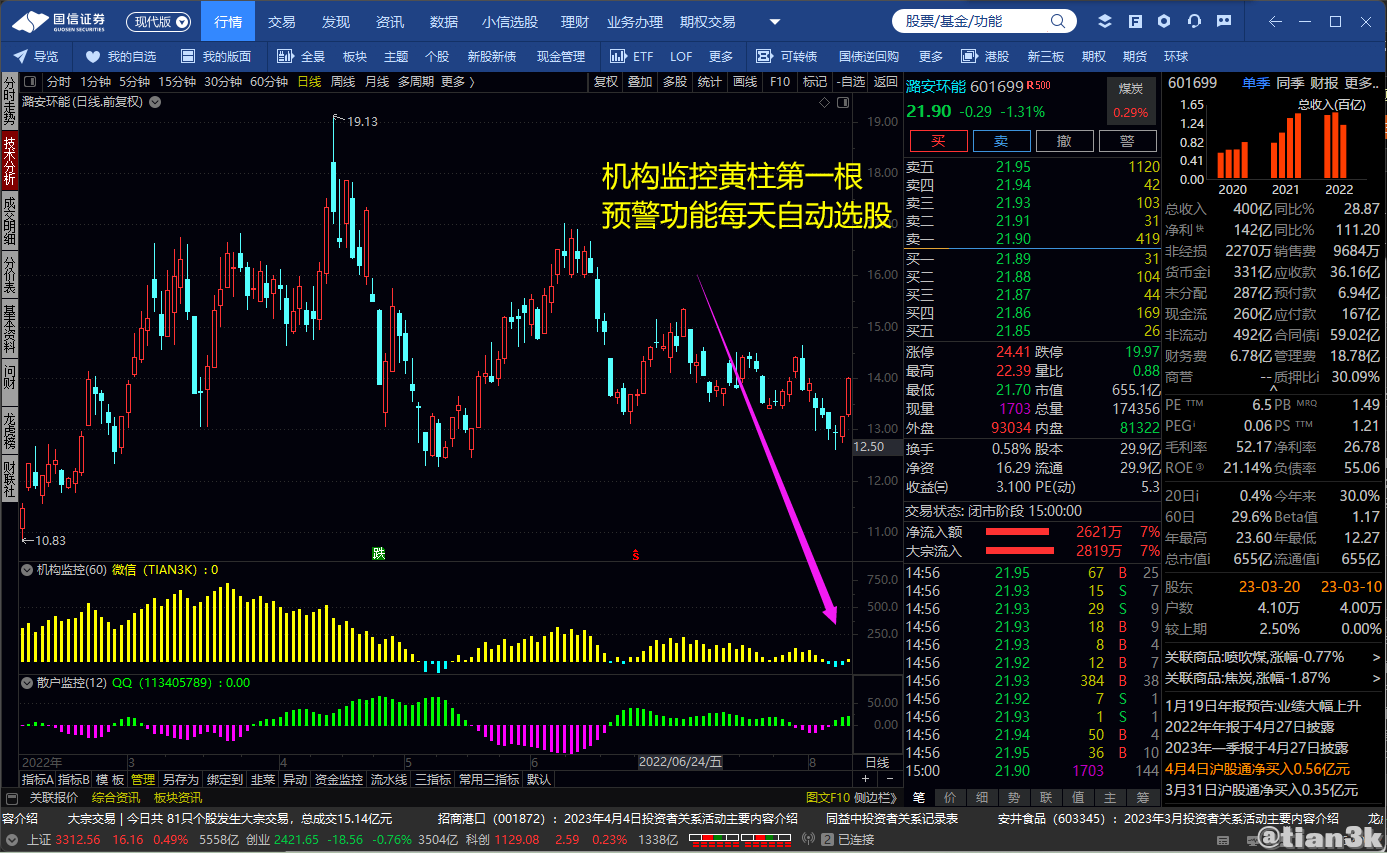
Task: Expand 关联商品 焦炭 arrow
Action: click(x=1376, y=677)
